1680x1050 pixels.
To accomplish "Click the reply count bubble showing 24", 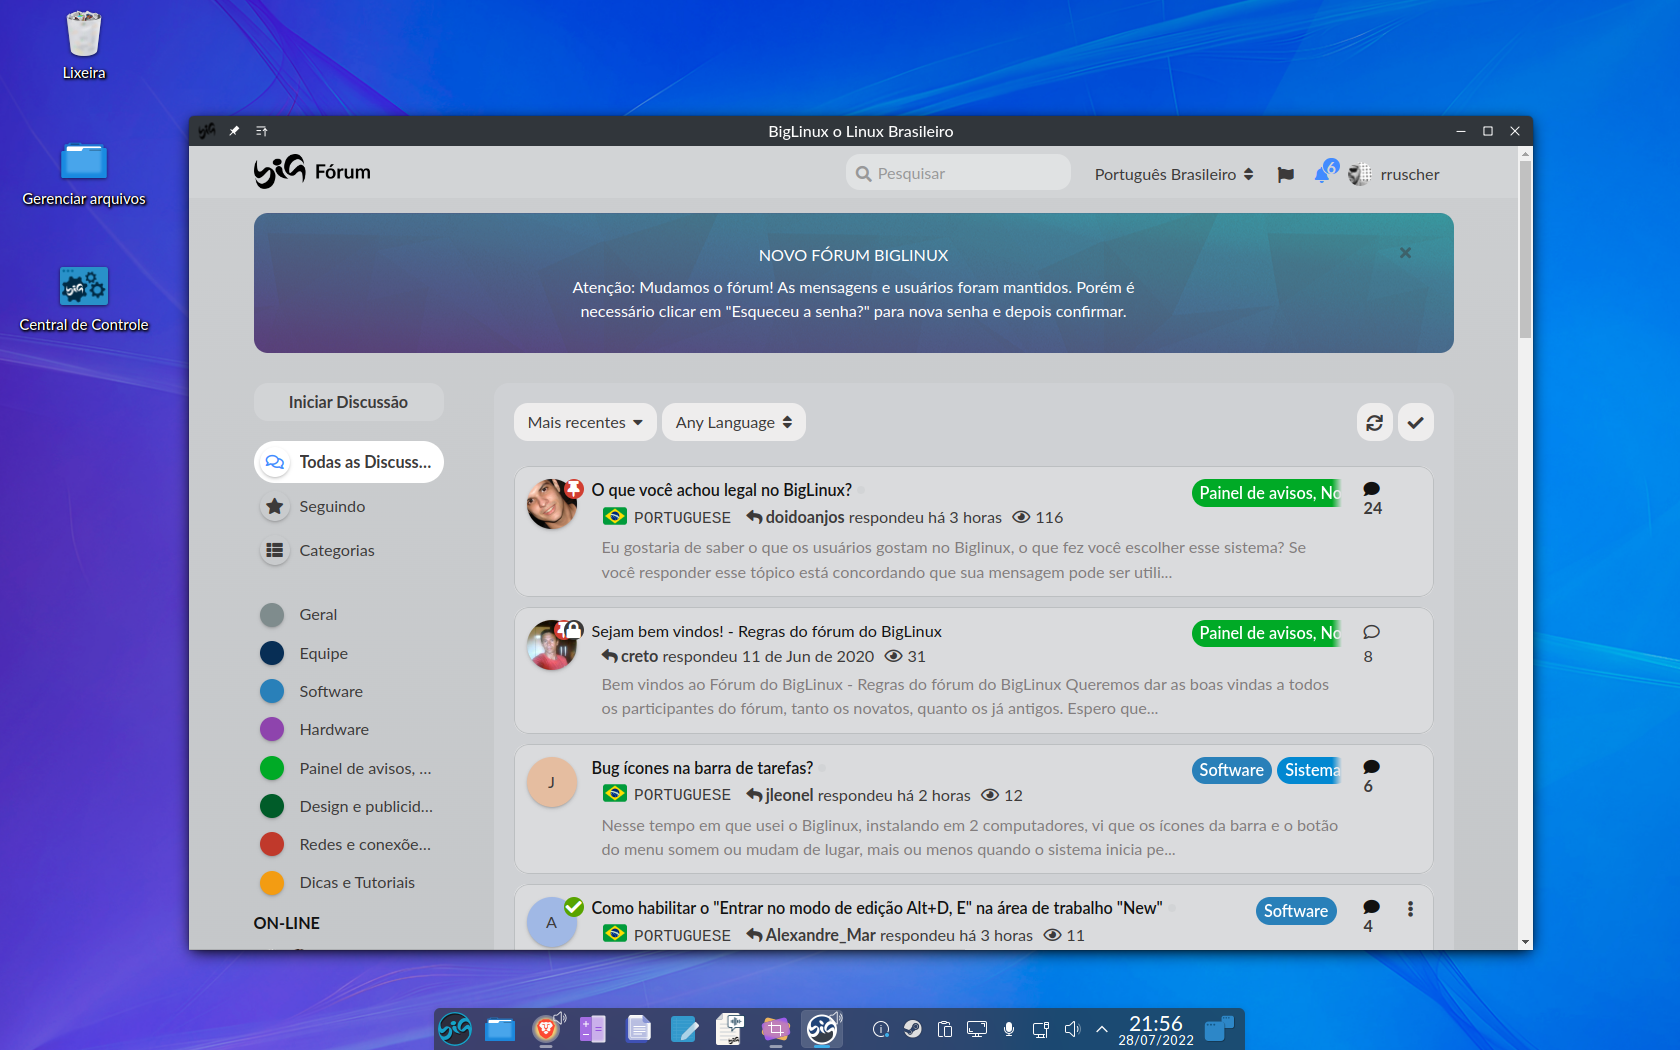I will point(1372,498).
